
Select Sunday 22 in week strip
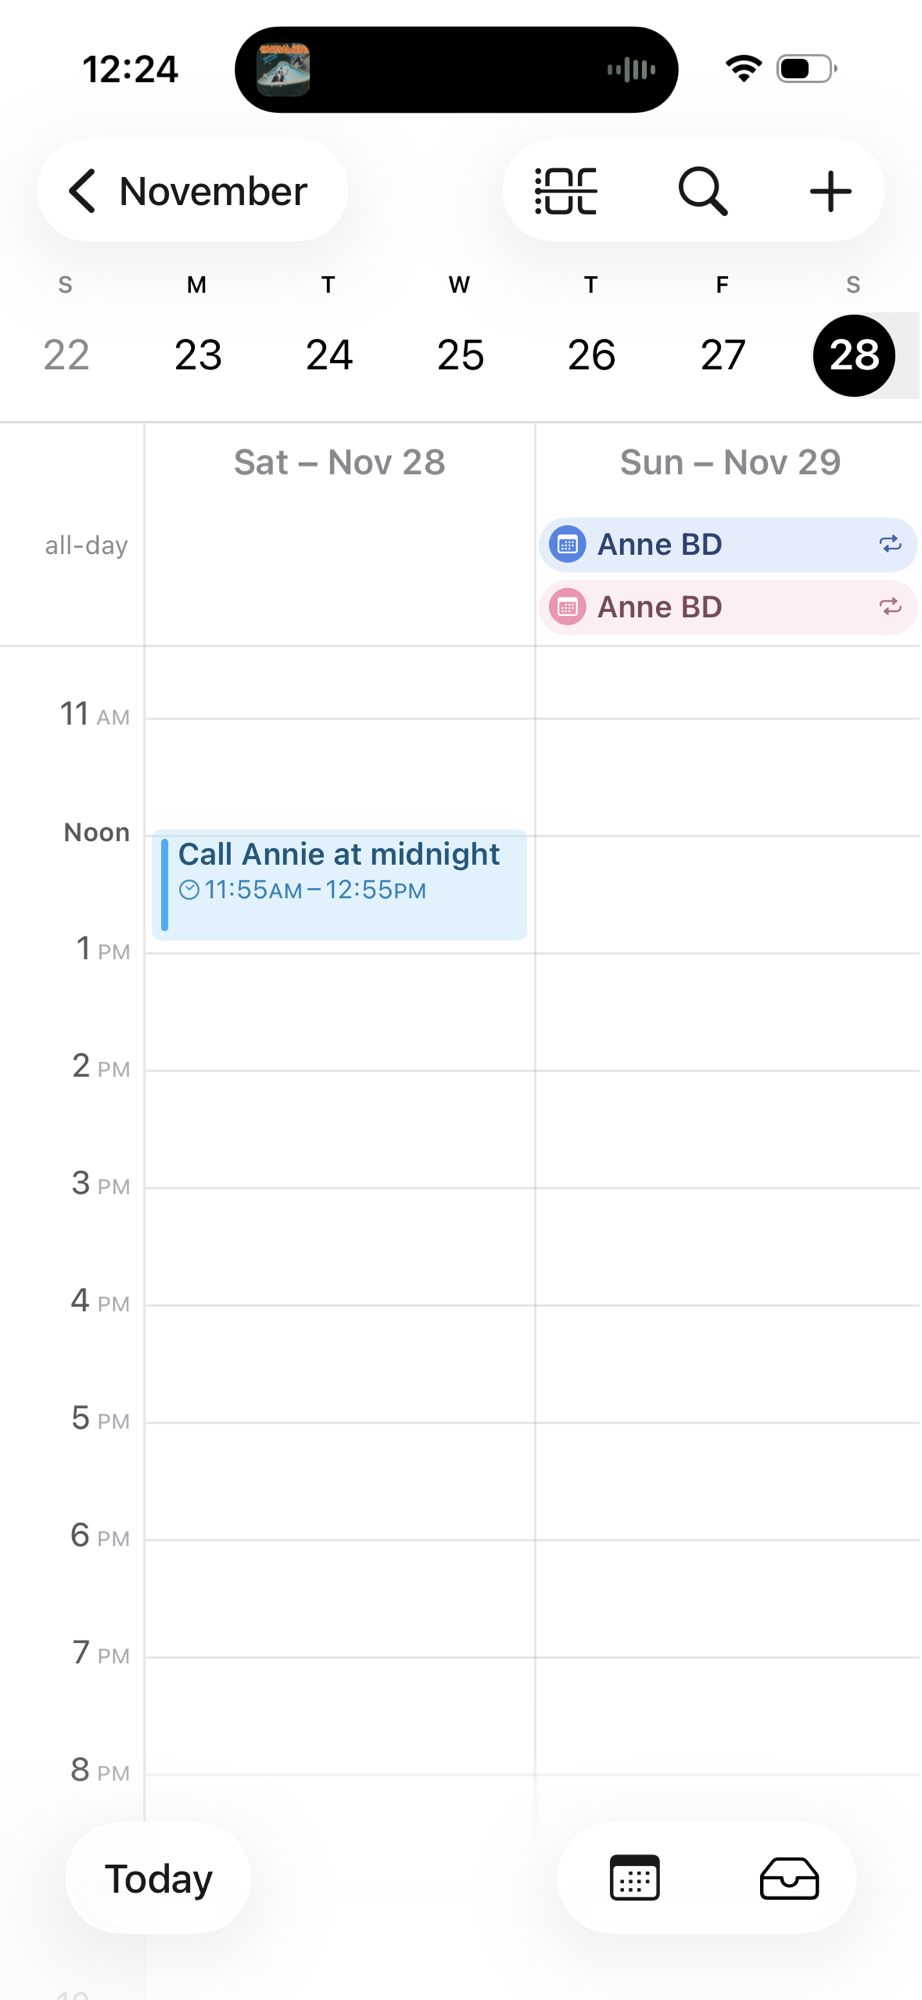click(66, 355)
